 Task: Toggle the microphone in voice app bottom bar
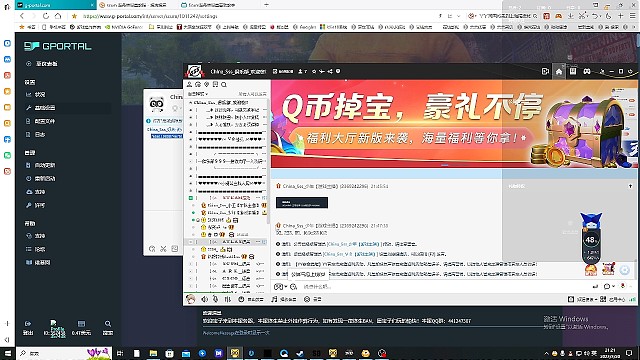[216, 299]
